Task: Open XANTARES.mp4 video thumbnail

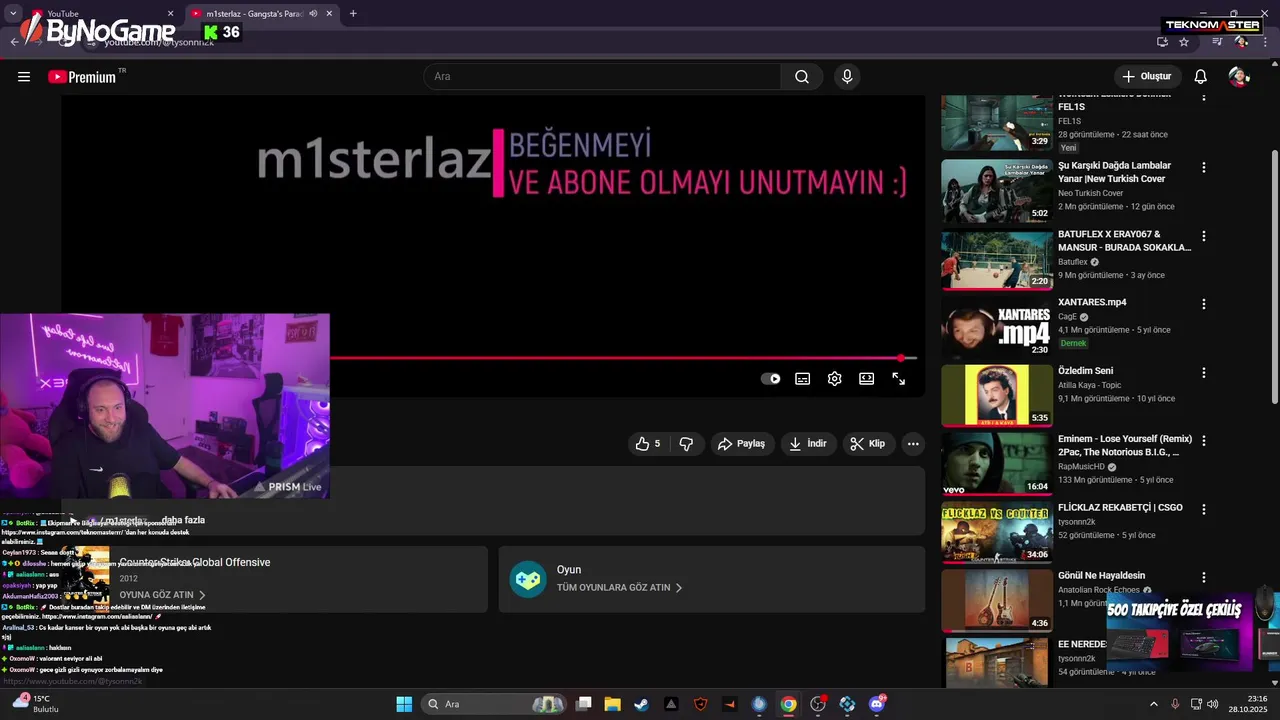Action: coord(996,327)
